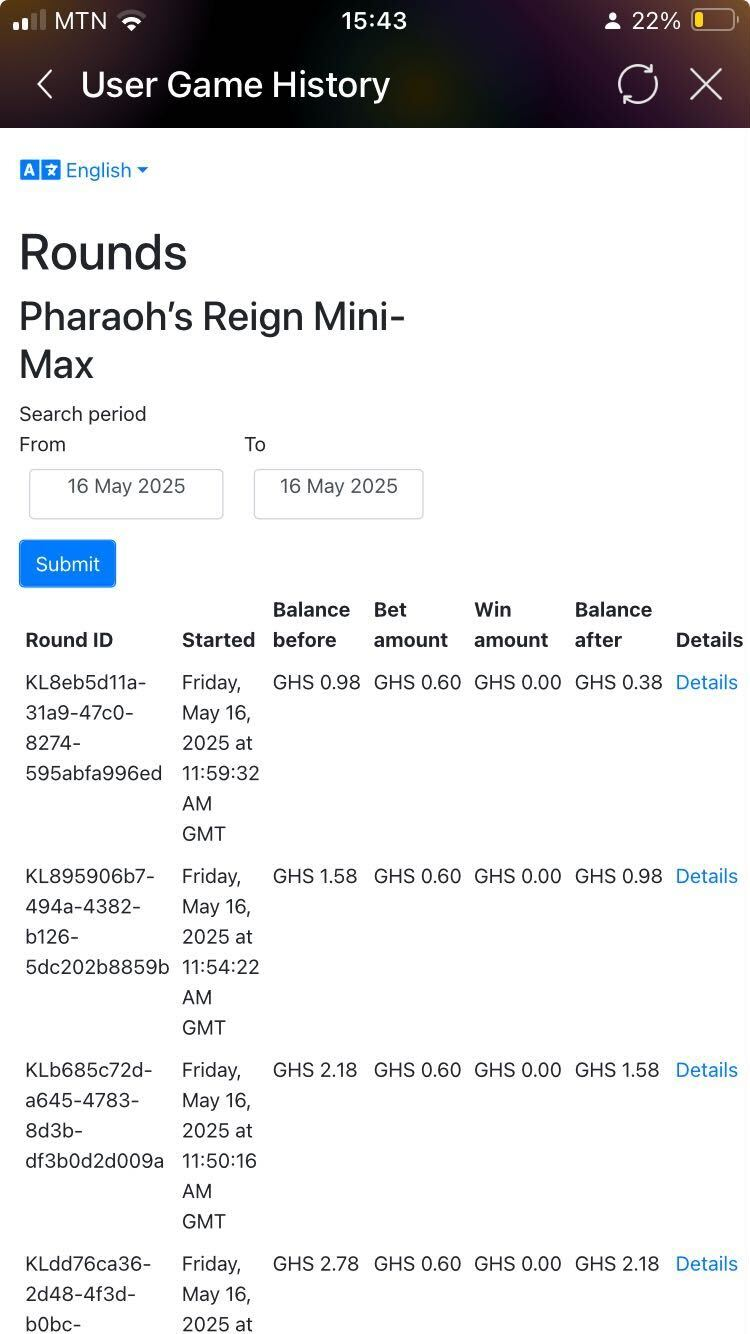The width and height of the screenshot is (750, 1334).
Task: Tap the personal hotspot user icon
Action: click(x=612, y=21)
